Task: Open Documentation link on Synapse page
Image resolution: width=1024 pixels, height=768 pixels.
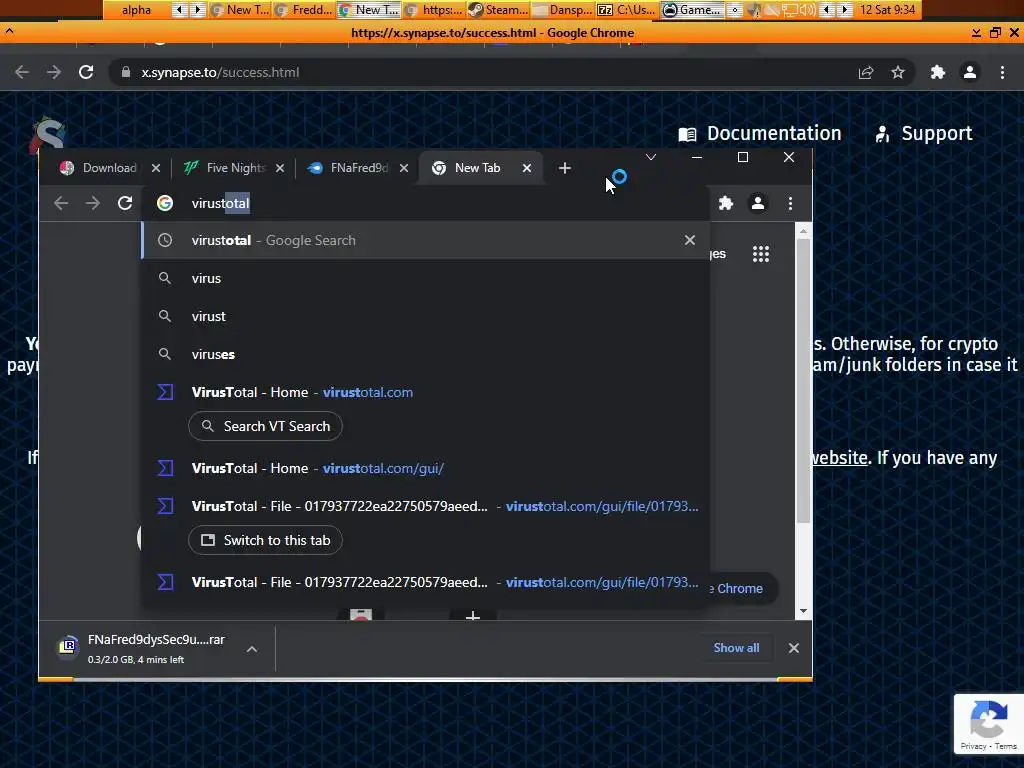Action: (x=760, y=133)
